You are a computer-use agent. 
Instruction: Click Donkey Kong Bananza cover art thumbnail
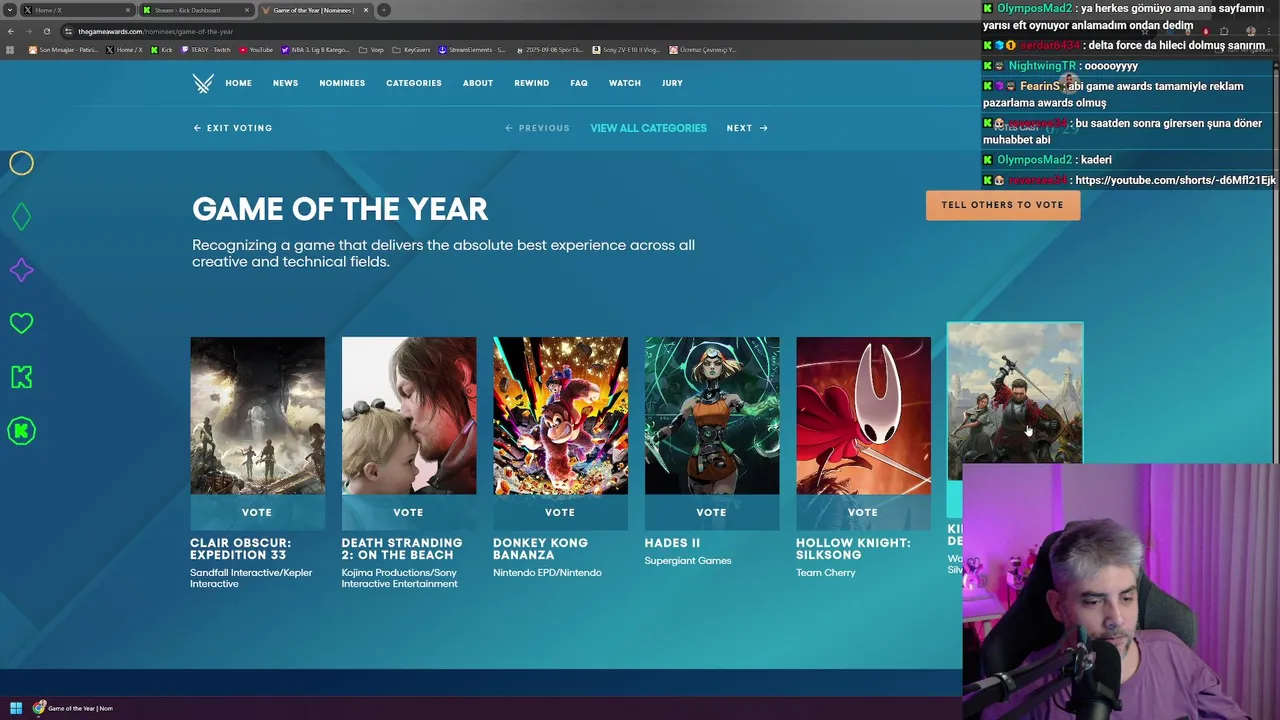pyautogui.click(x=560, y=416)
